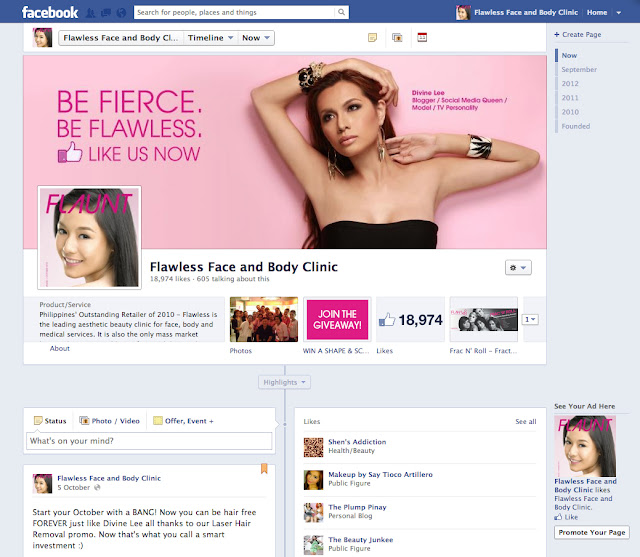
Task: Click Makeup by Say Tioco Artillero avatar
Action: [x=313, y=480]
